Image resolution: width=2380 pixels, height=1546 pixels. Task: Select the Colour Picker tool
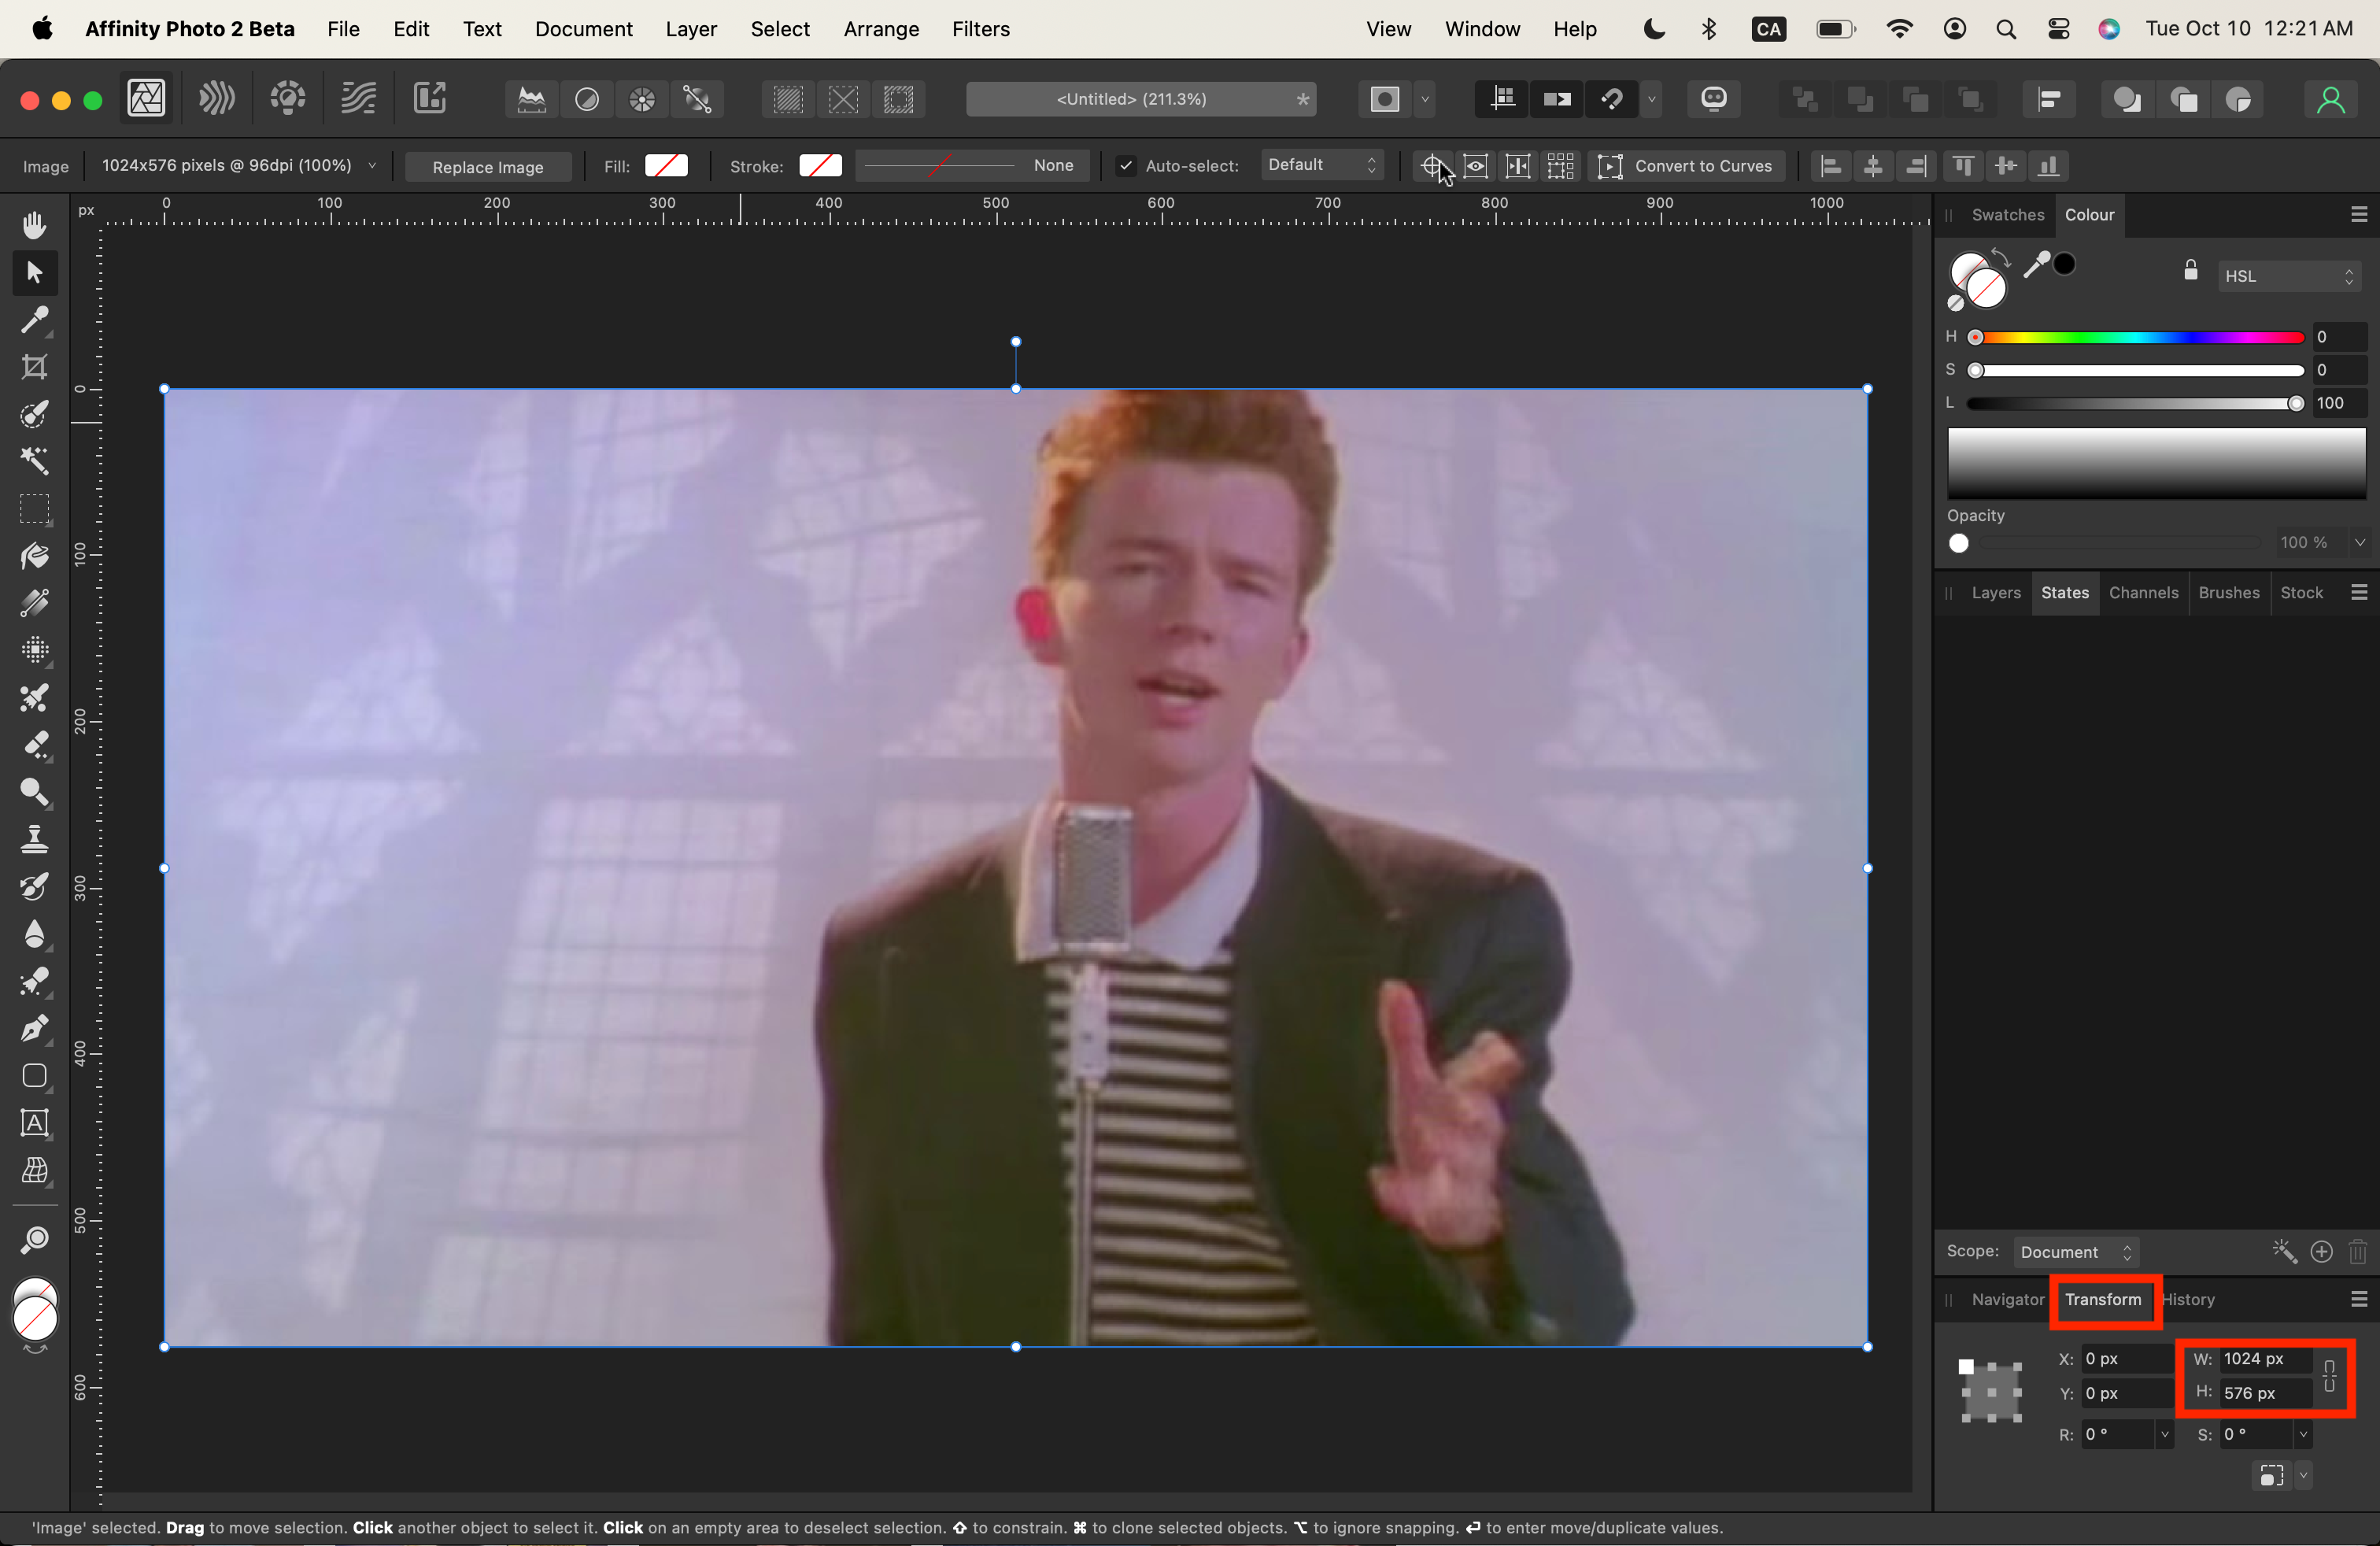click(34, 320)
